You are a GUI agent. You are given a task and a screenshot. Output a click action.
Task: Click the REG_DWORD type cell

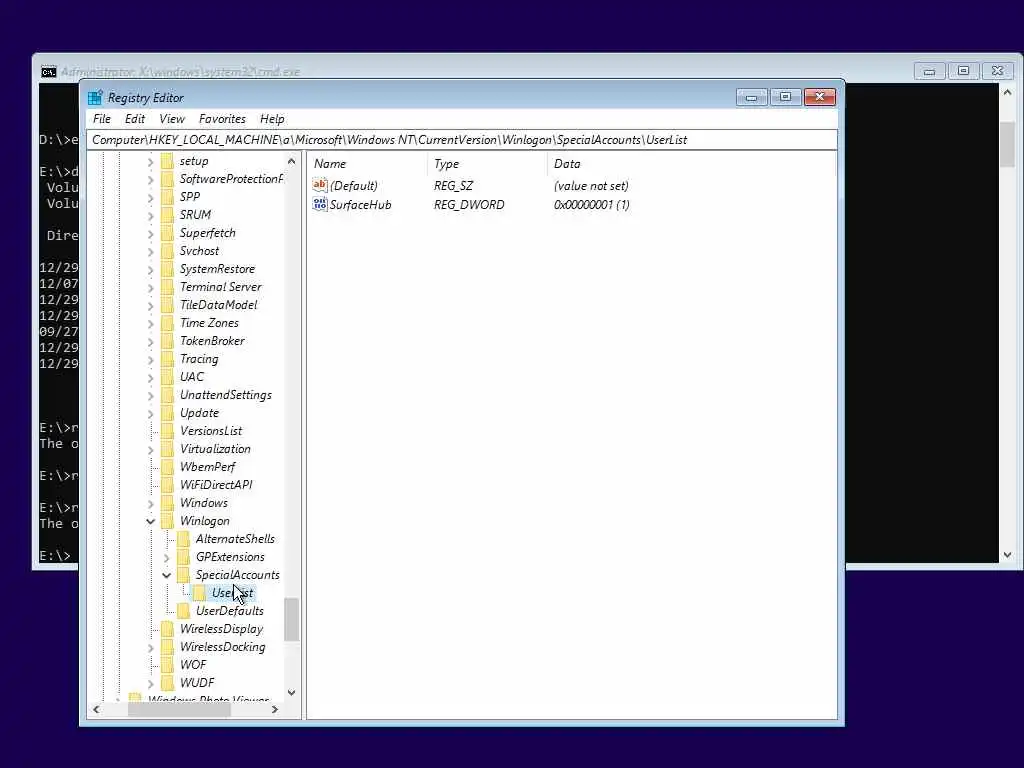click(469, 204)
